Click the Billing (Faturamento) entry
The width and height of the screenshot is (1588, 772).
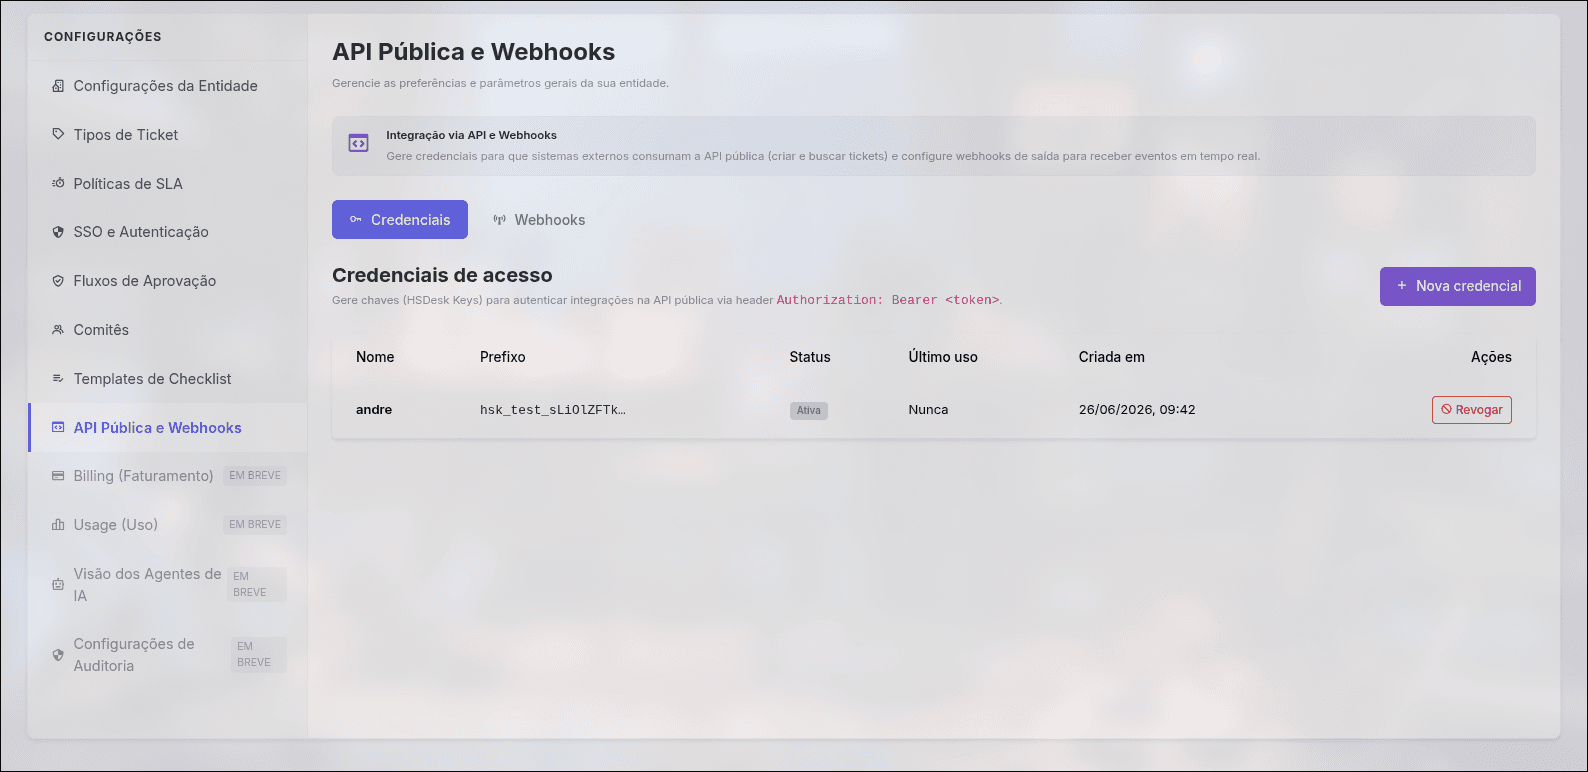click(167, 476)
